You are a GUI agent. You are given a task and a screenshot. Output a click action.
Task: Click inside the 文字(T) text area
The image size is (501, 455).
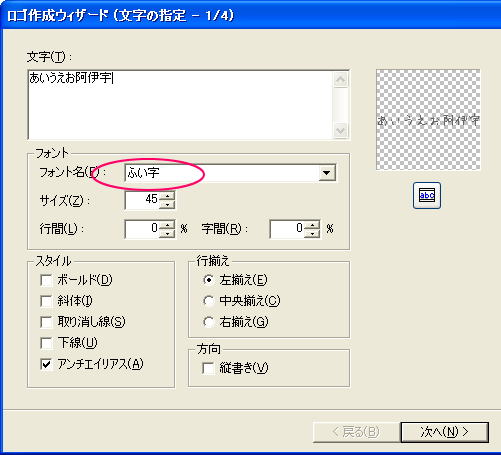tap(181, 105)
